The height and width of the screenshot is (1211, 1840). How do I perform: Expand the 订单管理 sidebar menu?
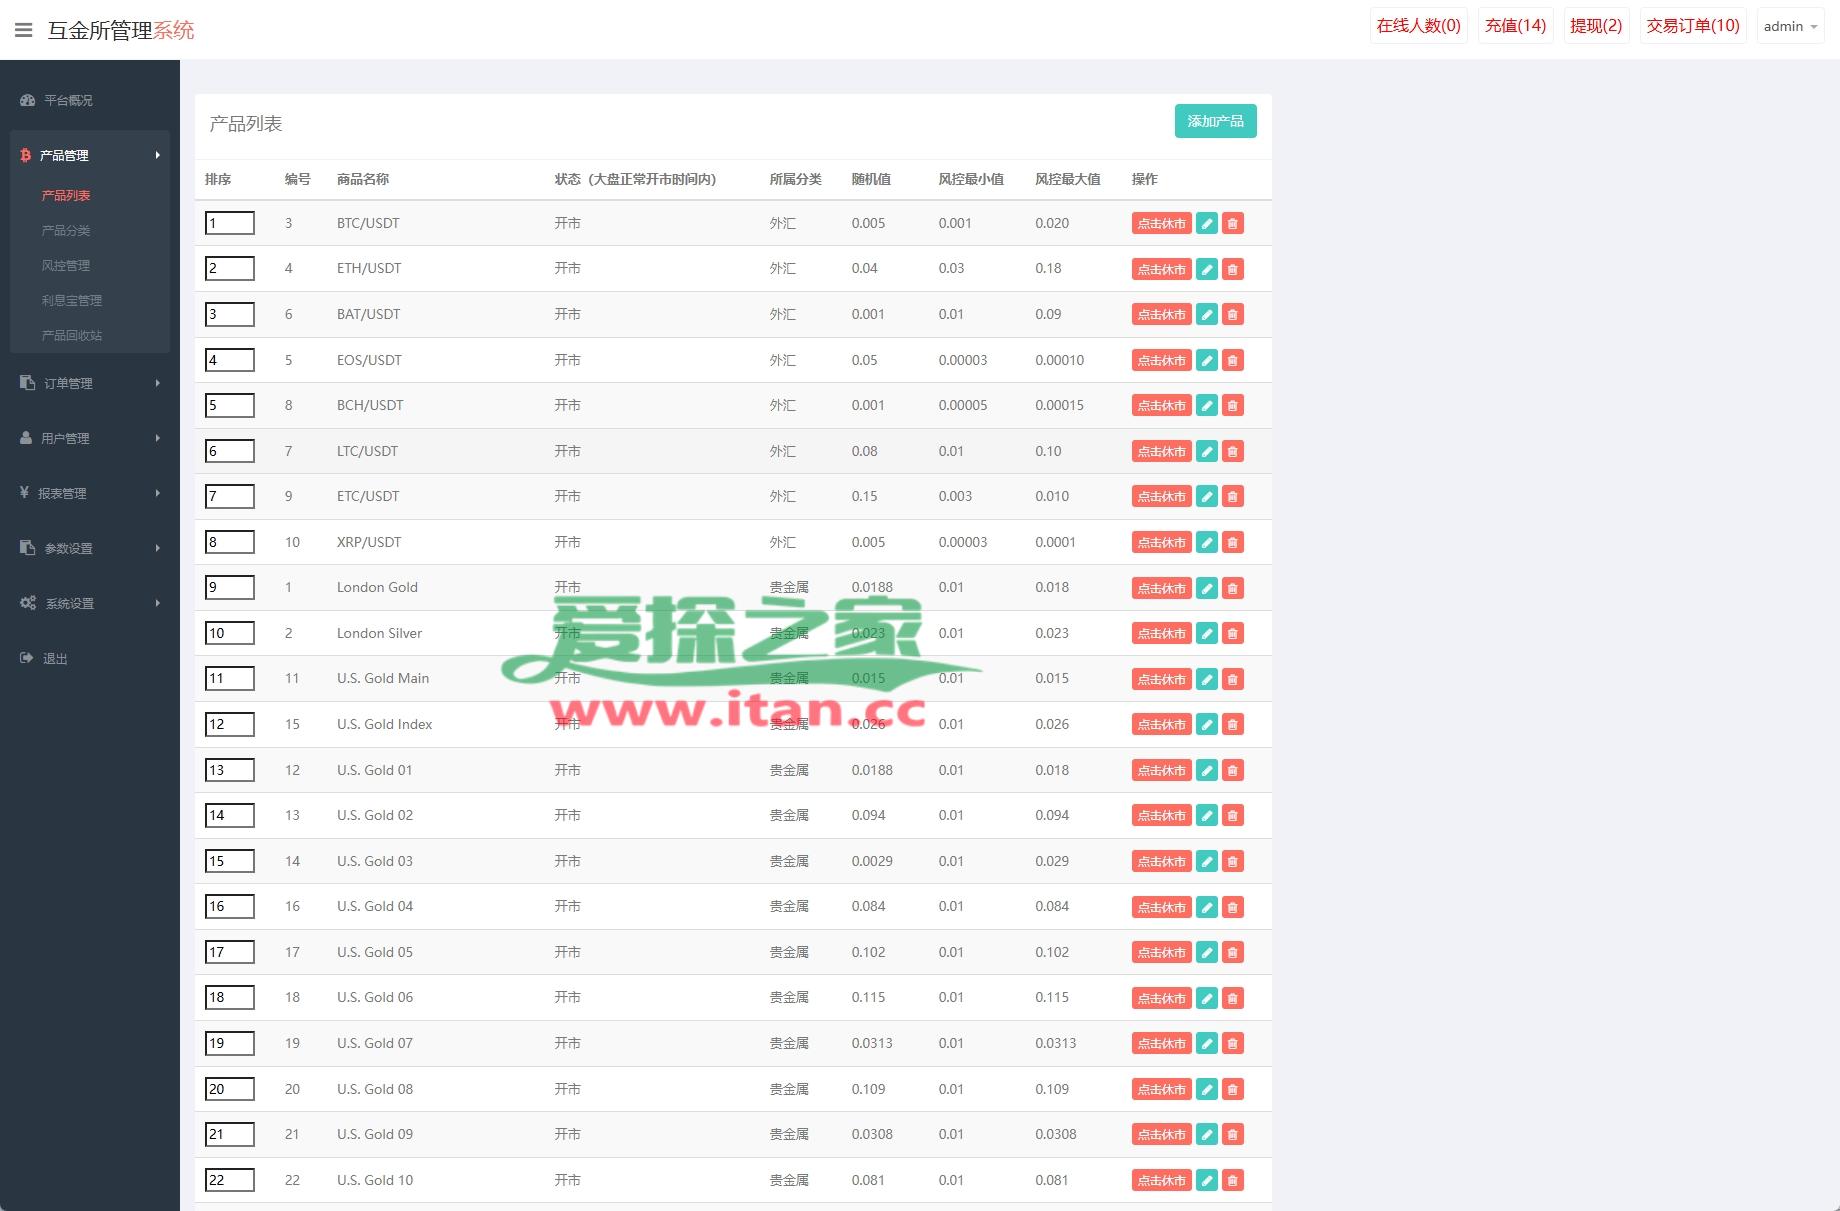(90, 383)
